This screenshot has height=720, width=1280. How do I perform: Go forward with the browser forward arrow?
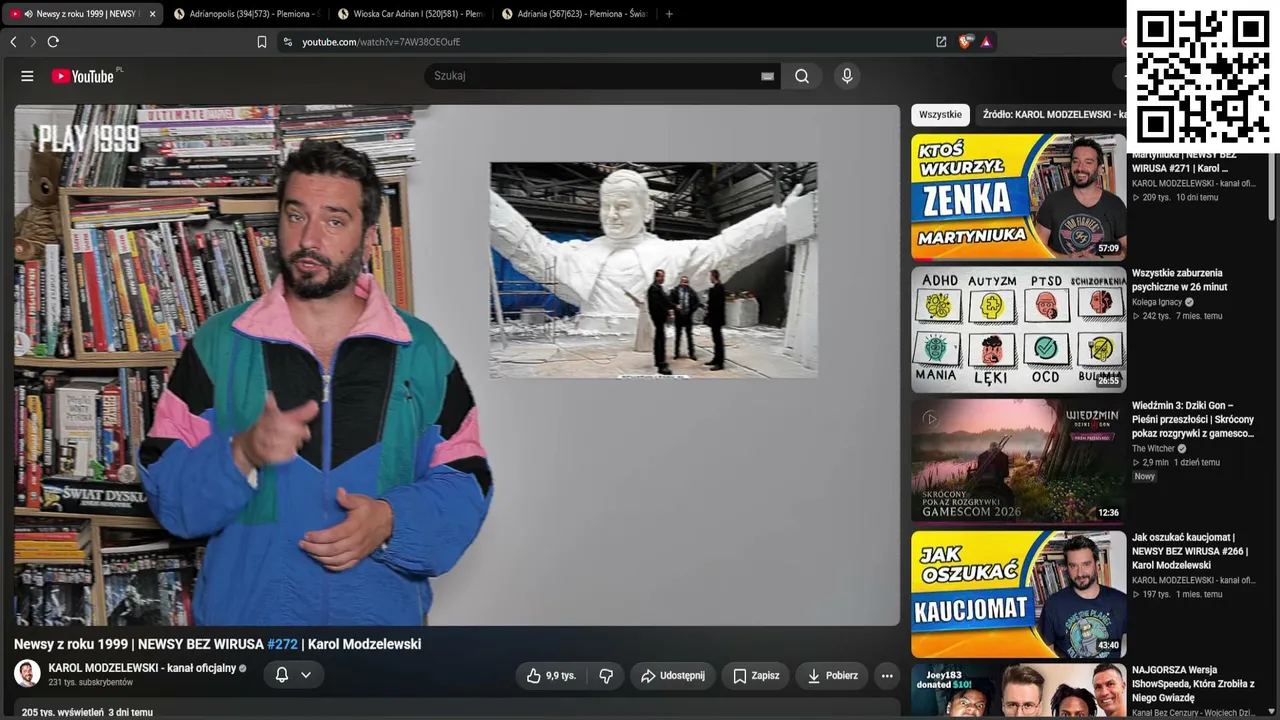(33, 42)
